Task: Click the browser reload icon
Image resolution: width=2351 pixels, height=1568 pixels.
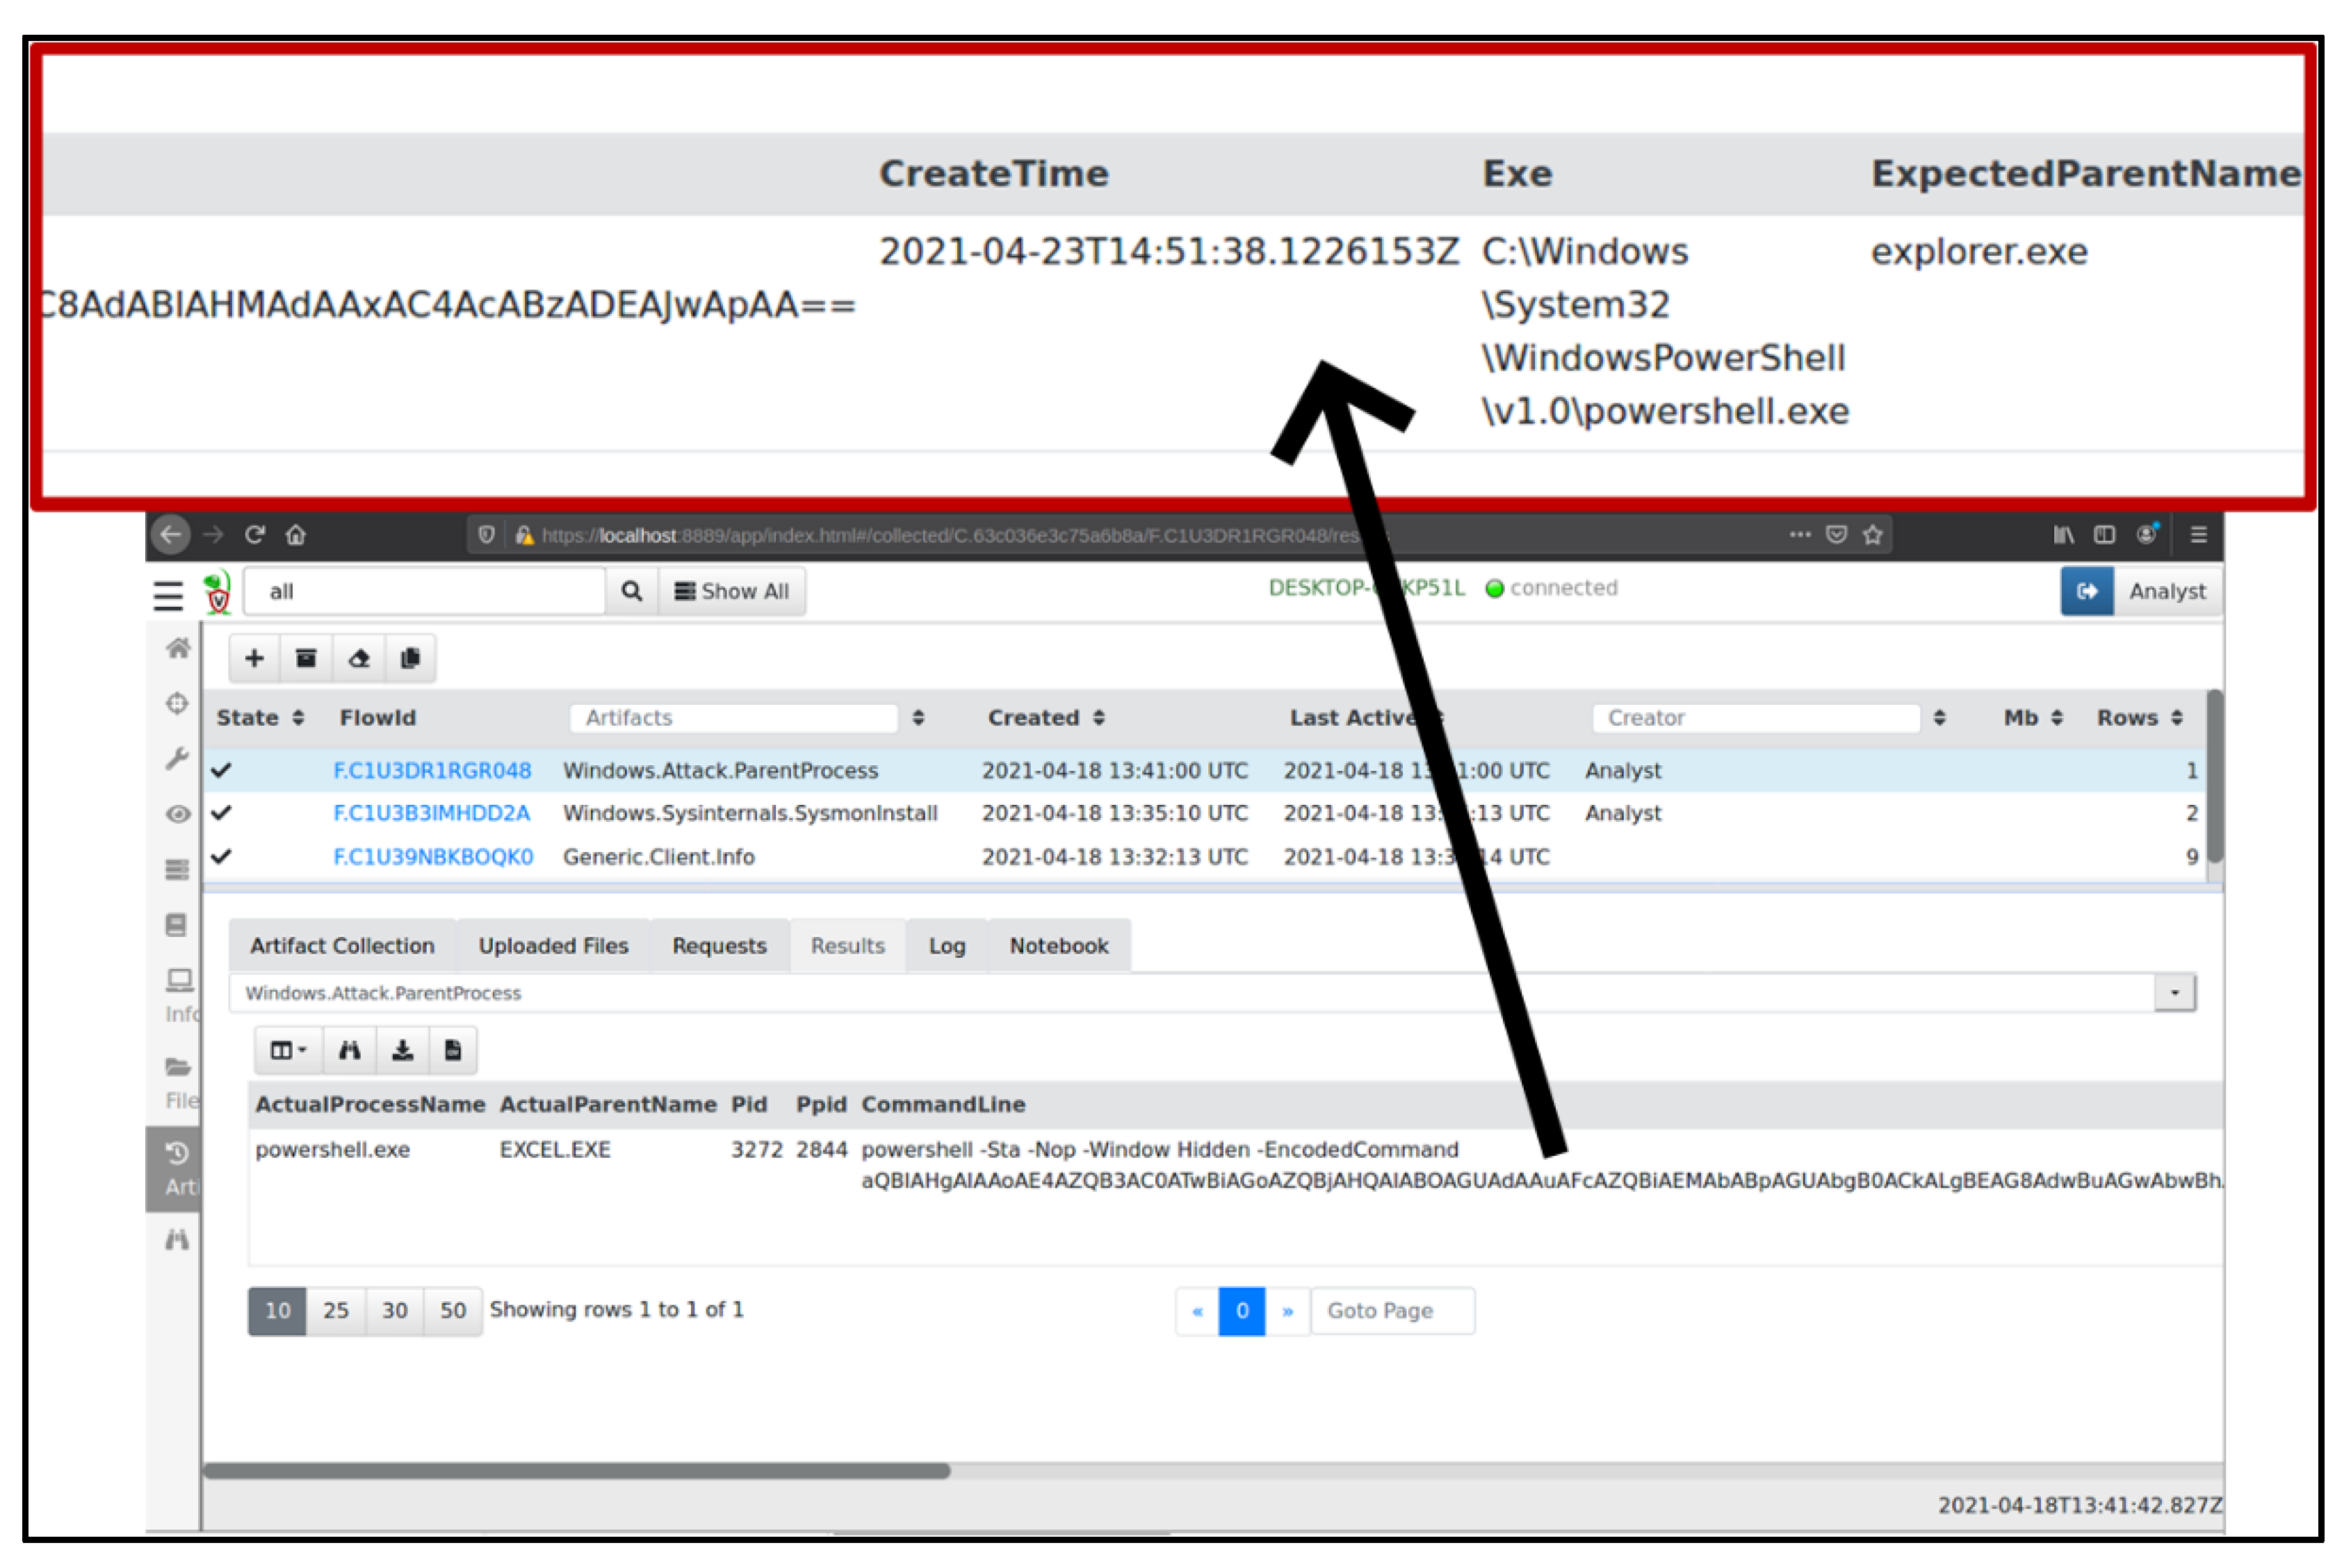Action: 255,535
